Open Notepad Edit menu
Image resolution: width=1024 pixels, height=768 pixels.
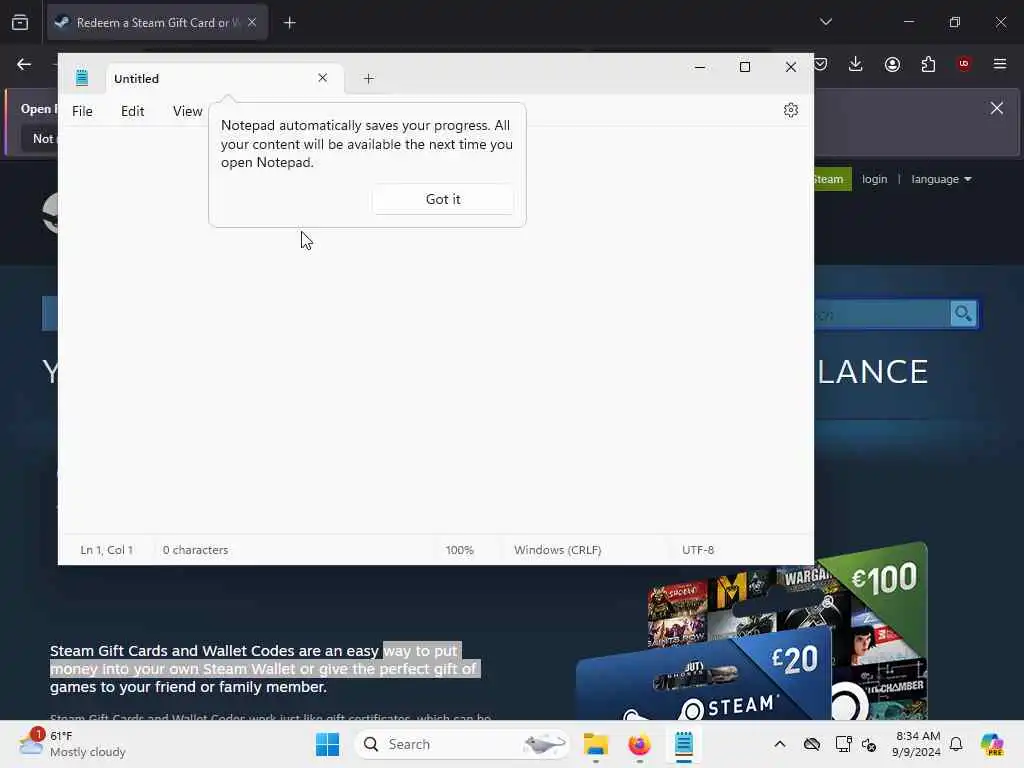point(133,111)
